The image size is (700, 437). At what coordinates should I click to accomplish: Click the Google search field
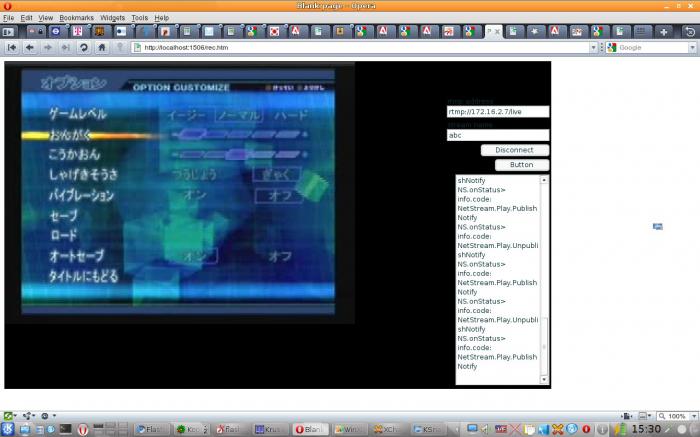click(x=653, y=47)
